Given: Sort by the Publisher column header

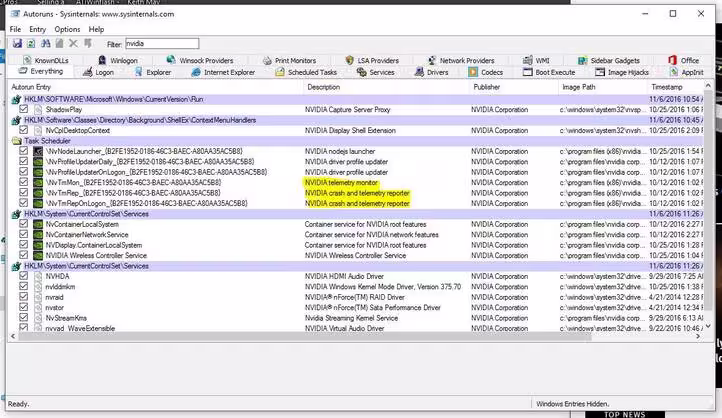Looking at the screenshot, I should [x=514, y=87].
